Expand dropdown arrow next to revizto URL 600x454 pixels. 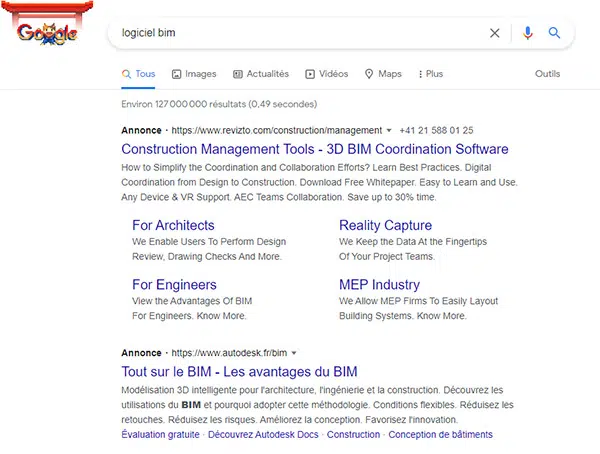(389, 131)
